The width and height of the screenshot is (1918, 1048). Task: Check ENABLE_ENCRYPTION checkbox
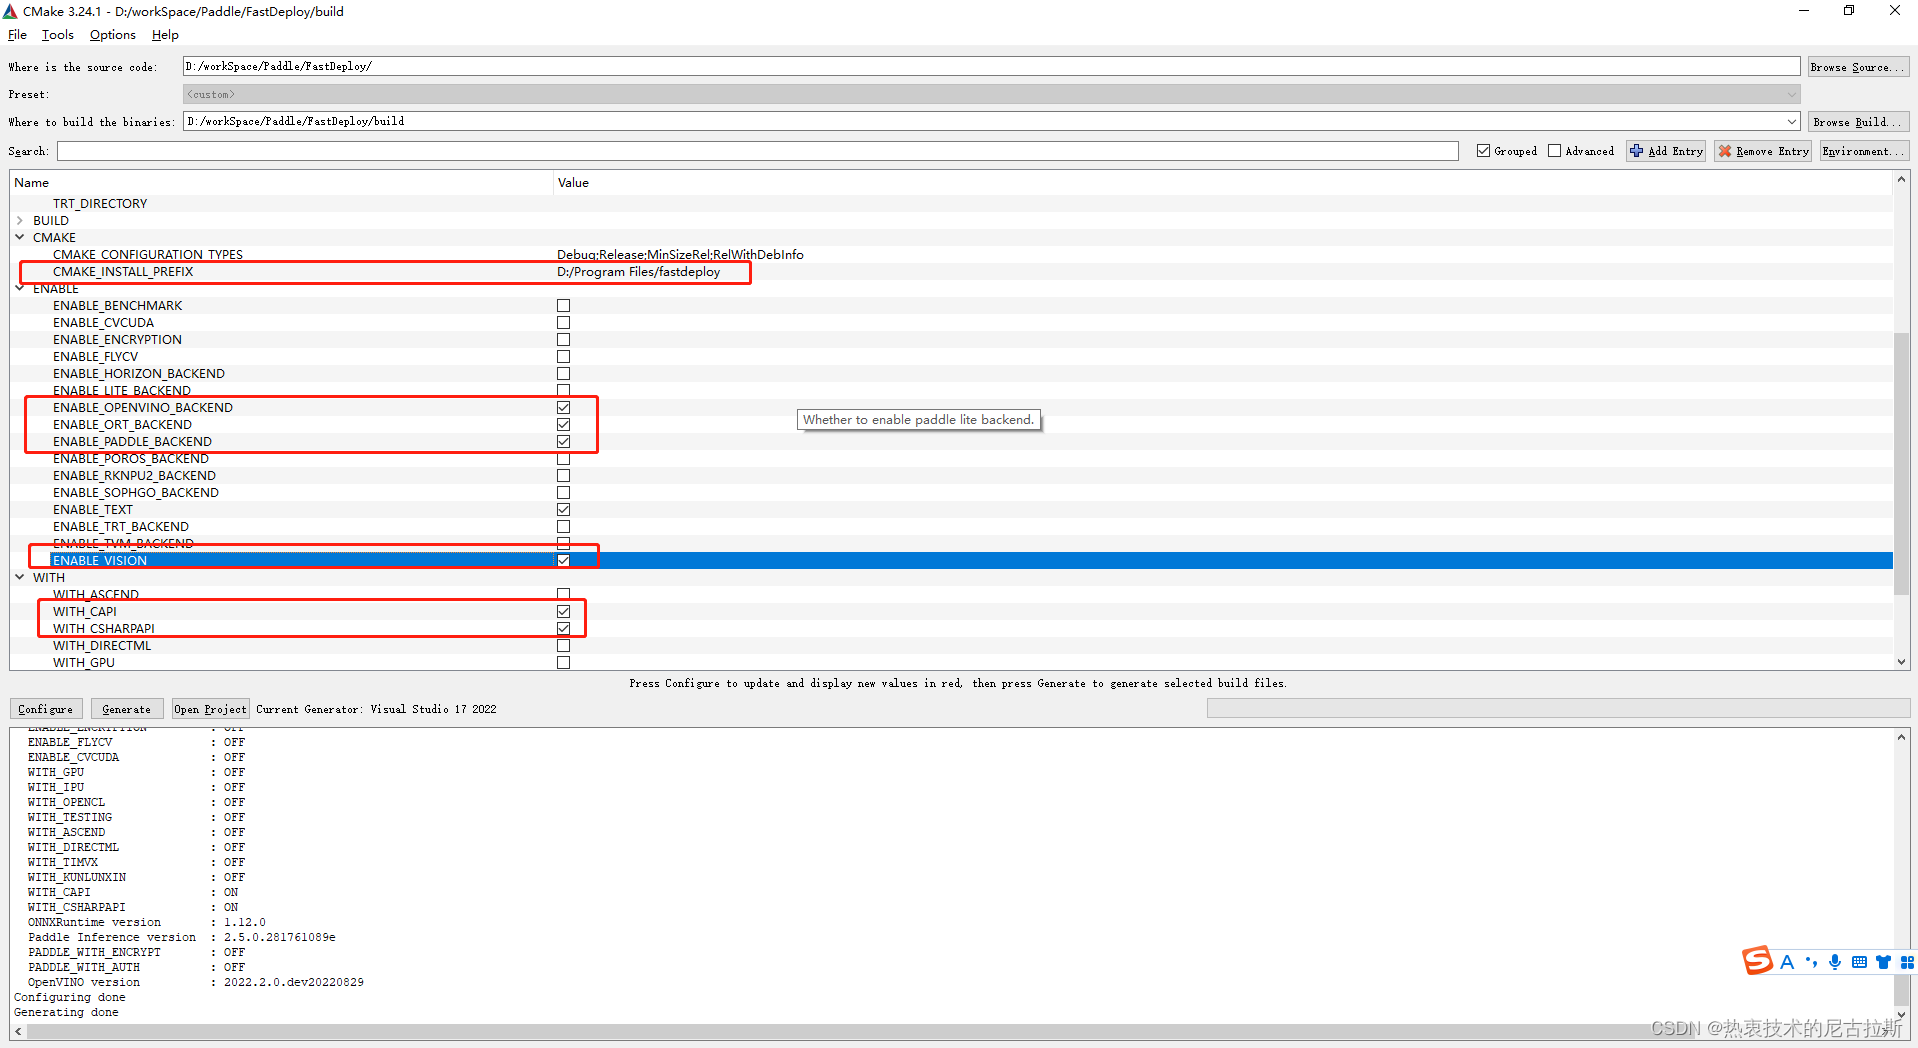coord(563,340)
